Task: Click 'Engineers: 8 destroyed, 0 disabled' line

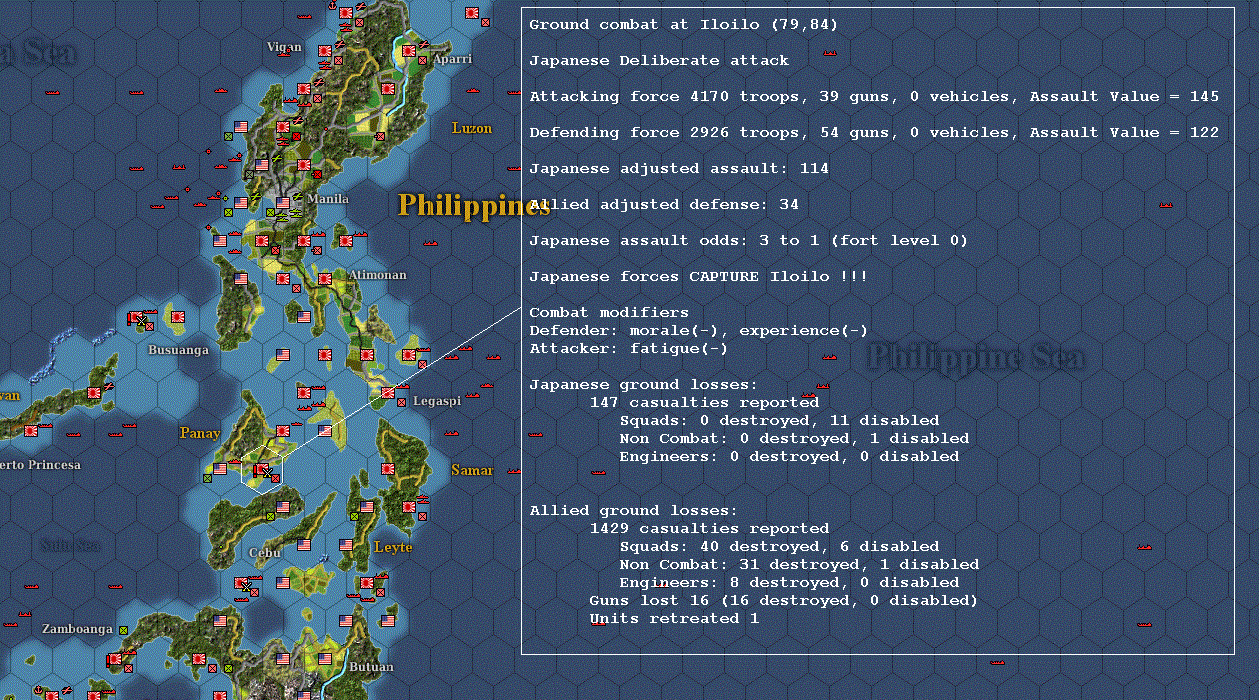Action: (789, 583)
